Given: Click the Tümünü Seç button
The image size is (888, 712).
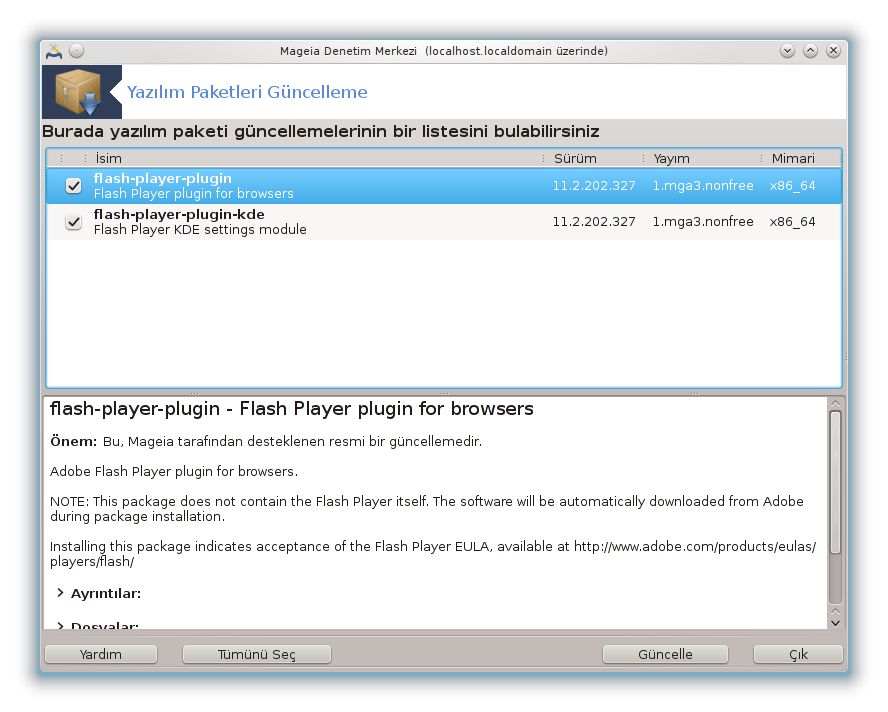Looking at the screenshot, I should pos(257,654).
